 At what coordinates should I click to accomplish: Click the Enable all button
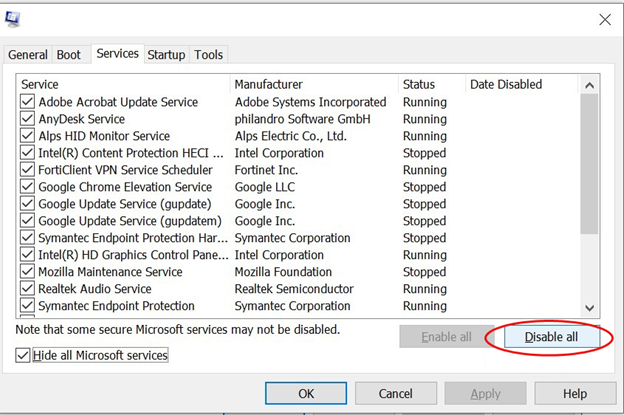point(446,337)
